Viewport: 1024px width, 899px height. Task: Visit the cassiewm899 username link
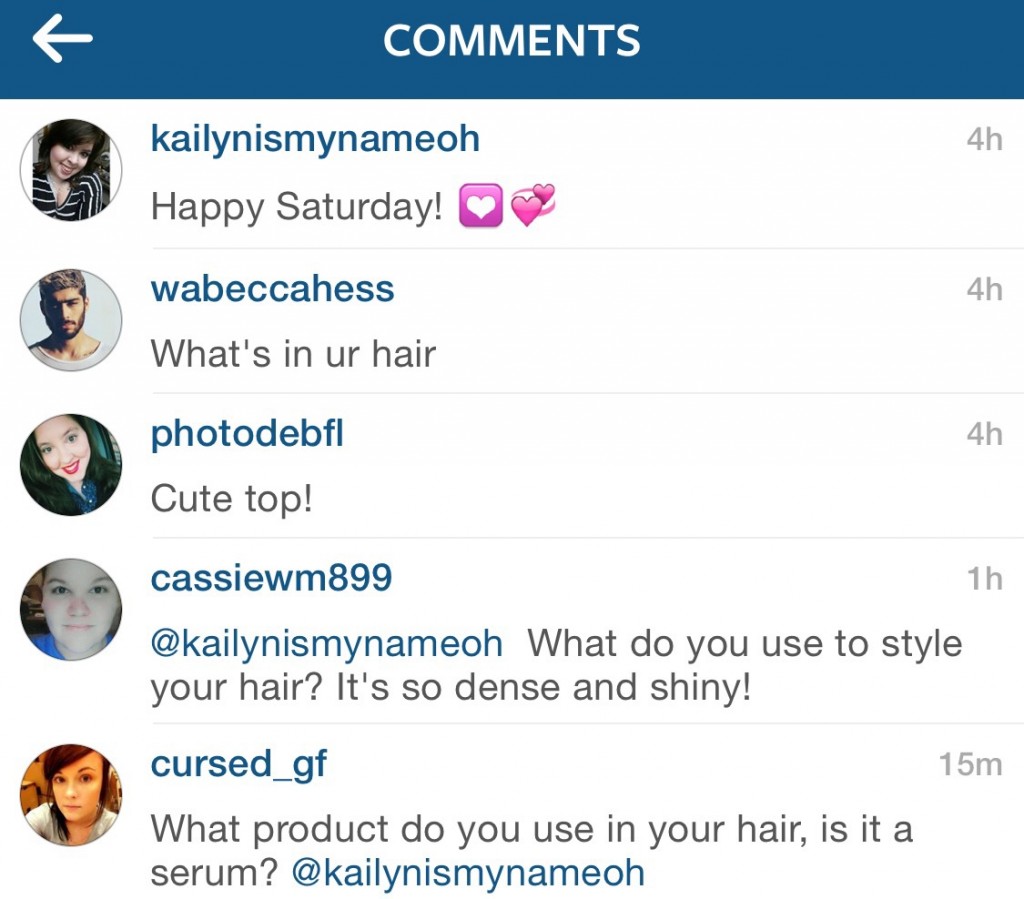[271, 578]
